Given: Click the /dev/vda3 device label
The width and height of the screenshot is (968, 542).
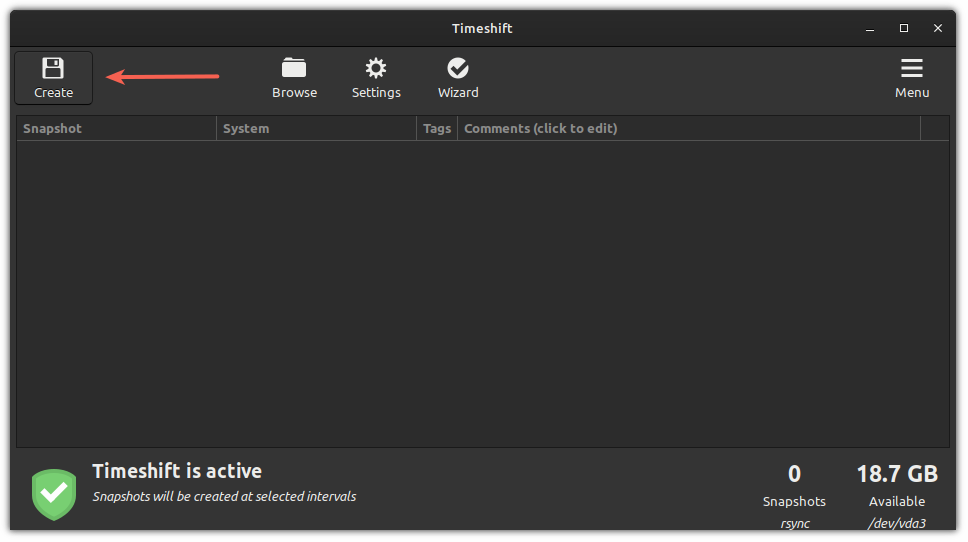Looking at the screenshot, I should click(x=897, y=523).
